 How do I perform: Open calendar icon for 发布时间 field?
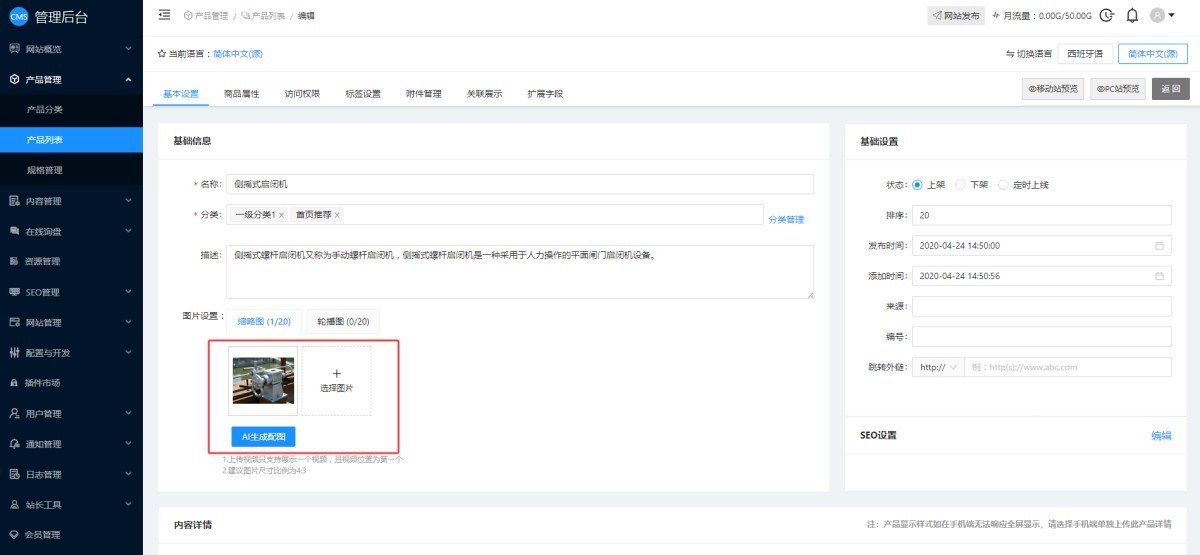[x=1159, y=245]
